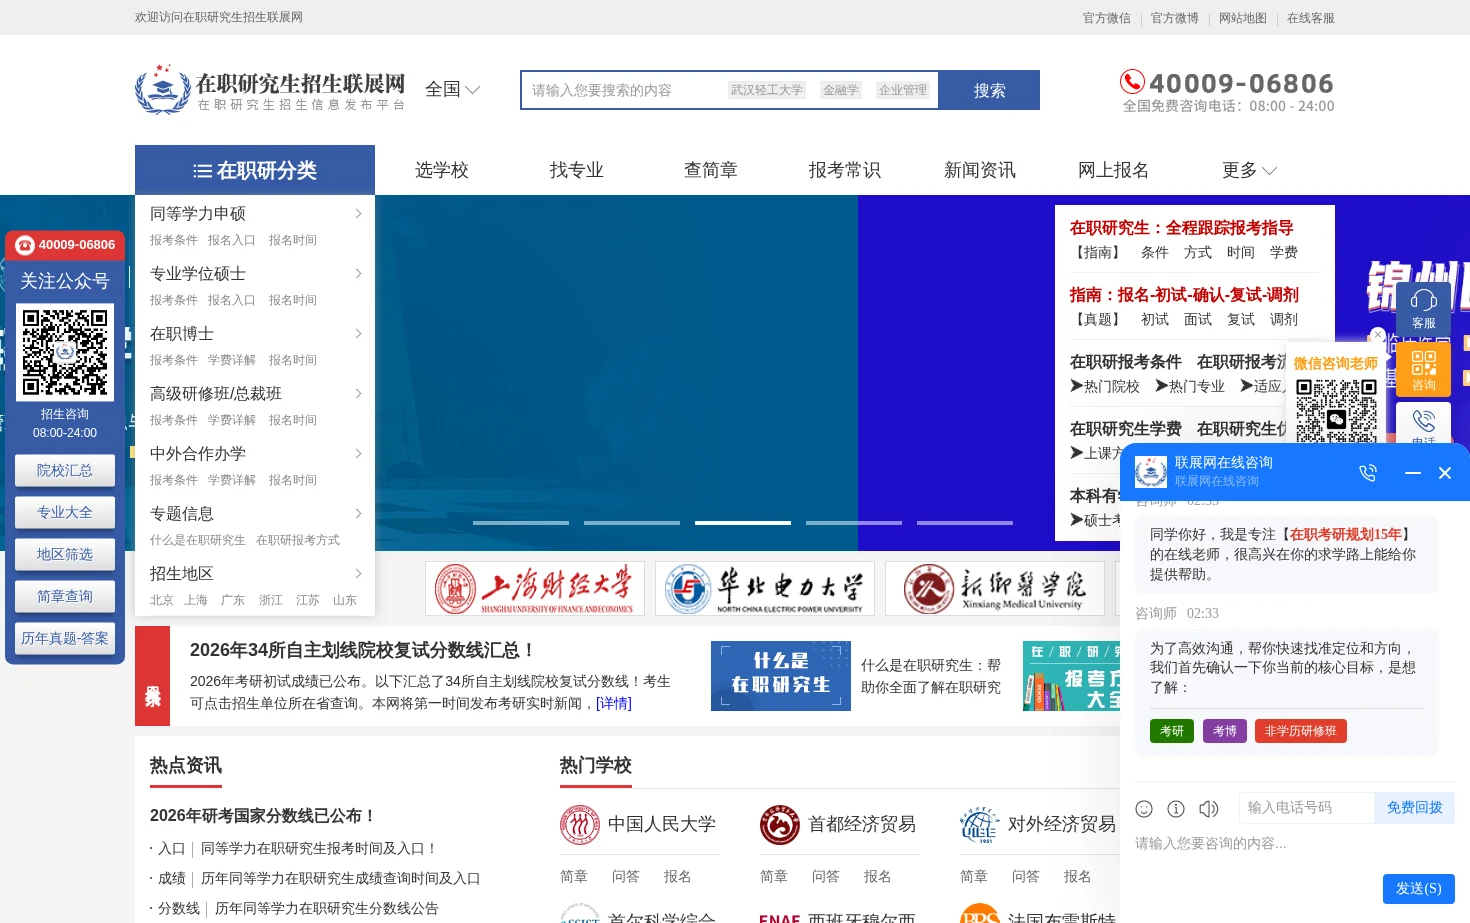
Task: Open the 地区筛选 sidebar button
Action: point(65,554)
